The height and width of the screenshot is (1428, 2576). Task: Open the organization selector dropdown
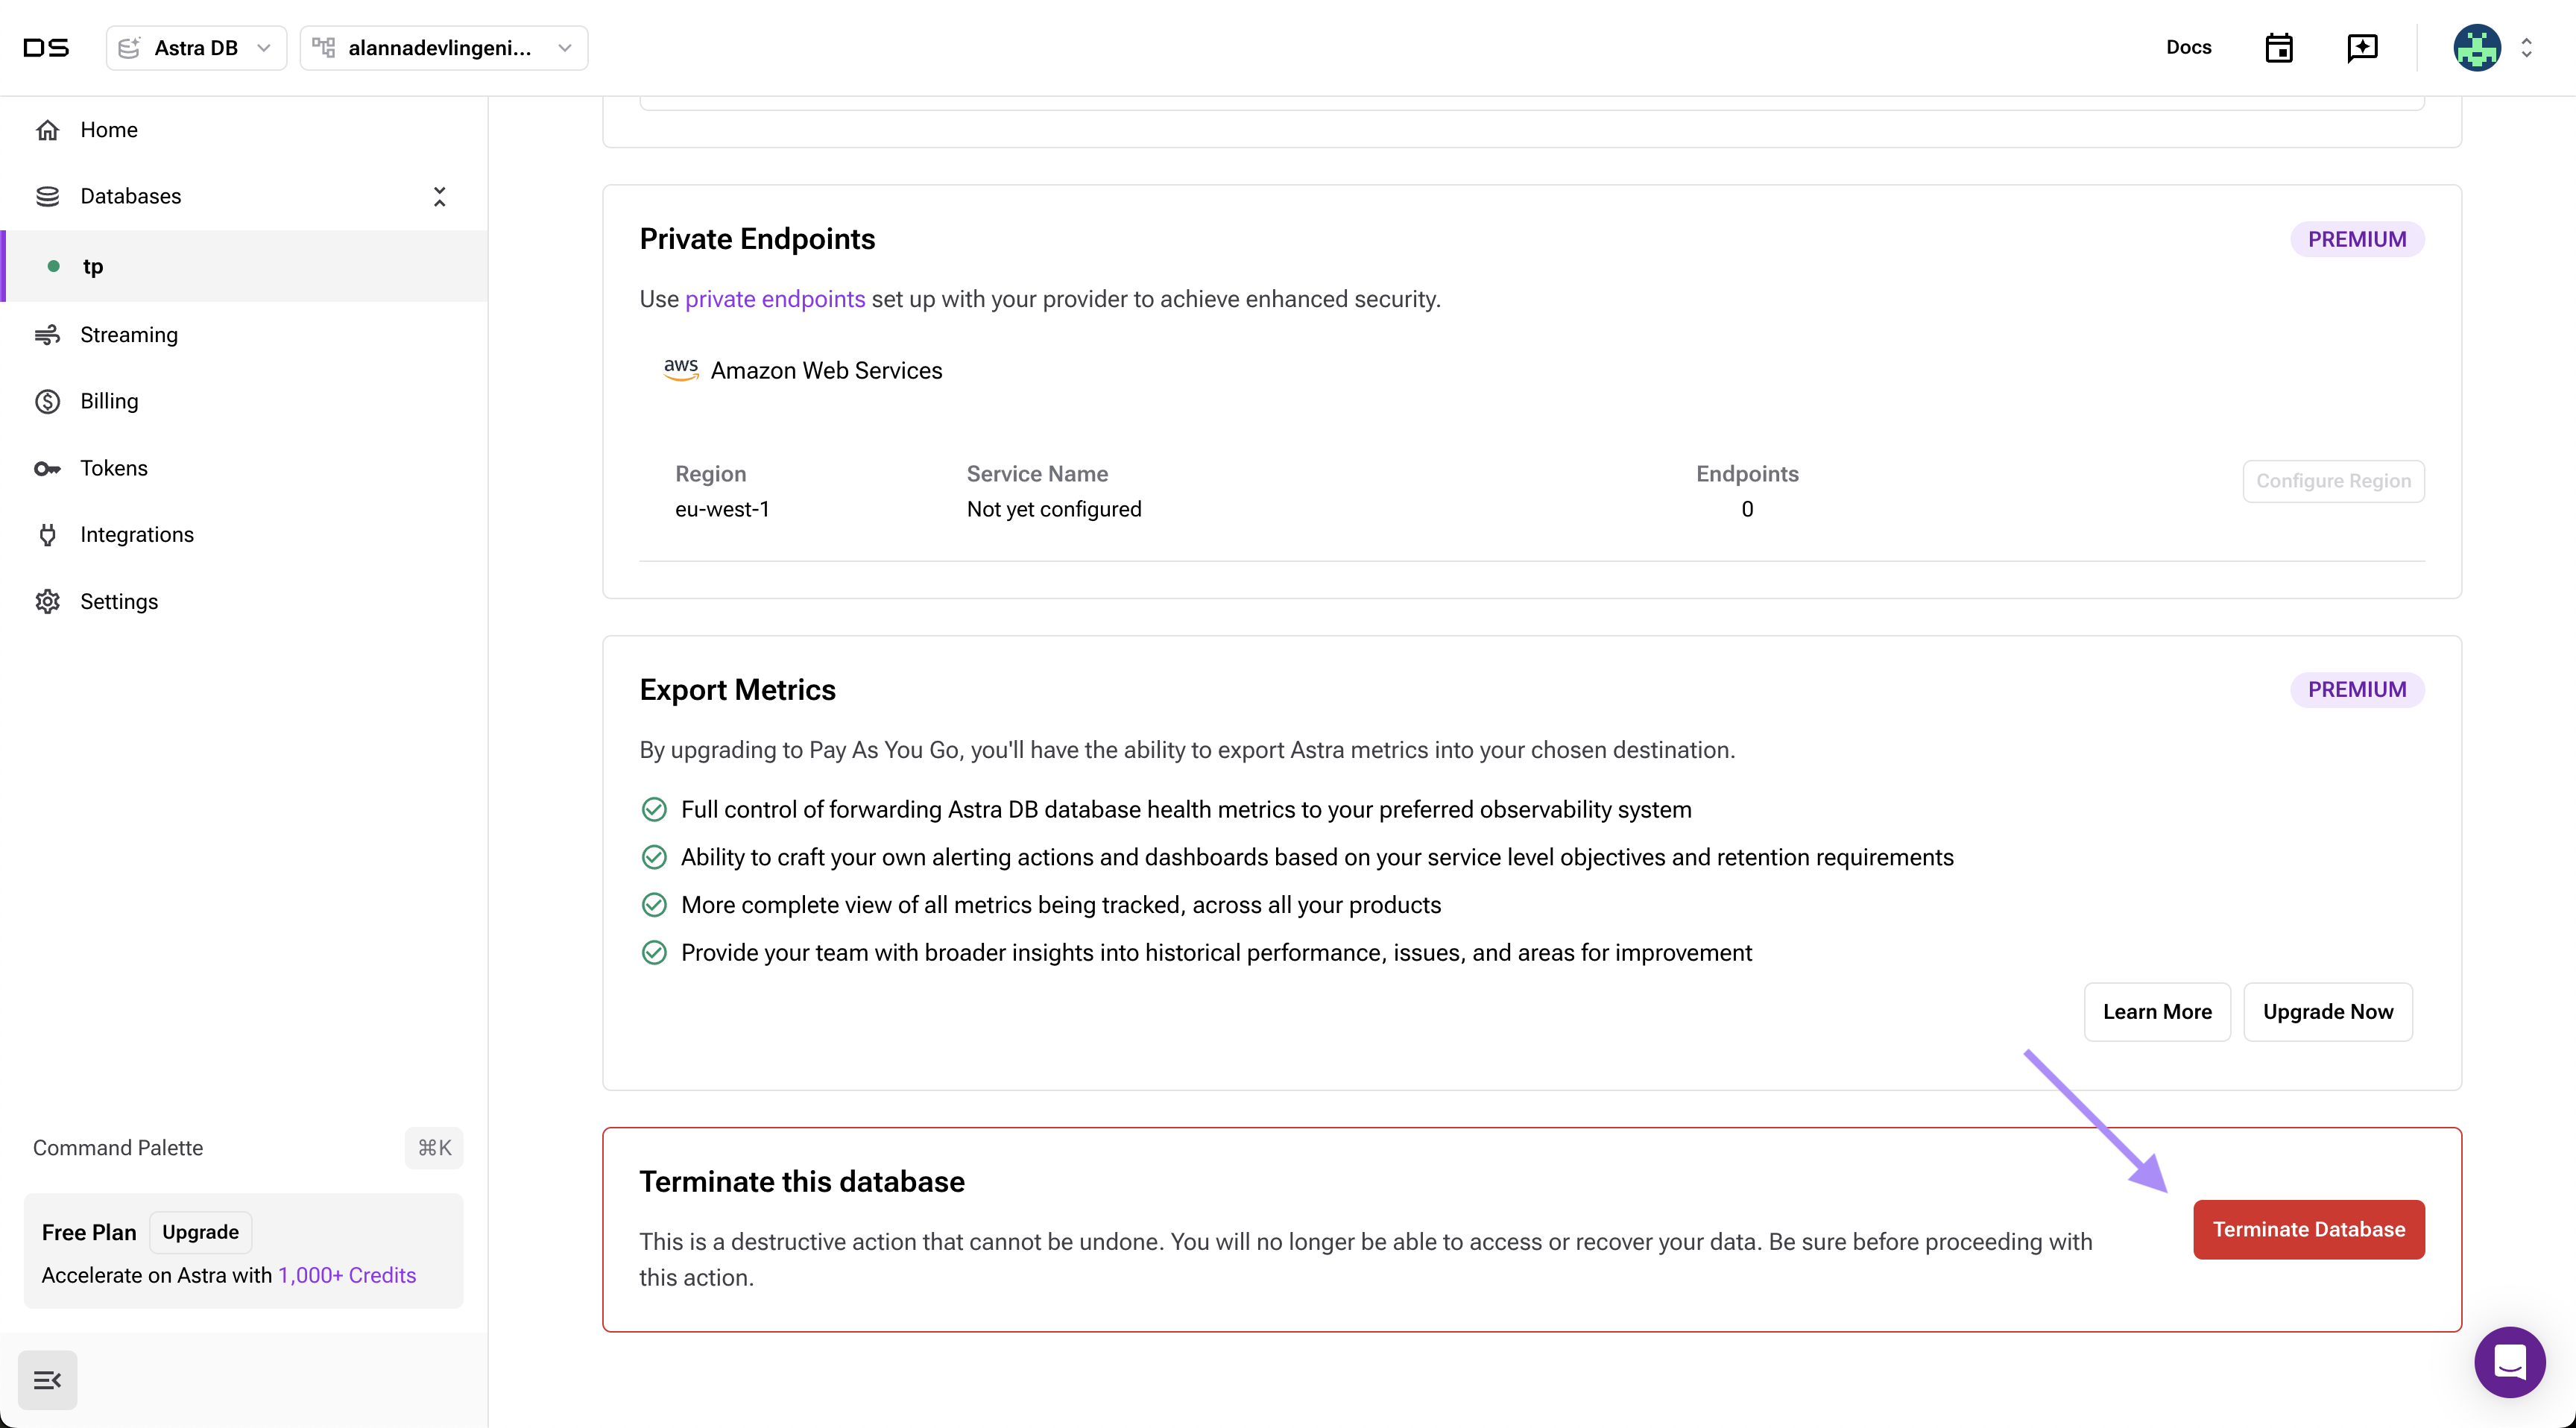click(x=443, y=48)
